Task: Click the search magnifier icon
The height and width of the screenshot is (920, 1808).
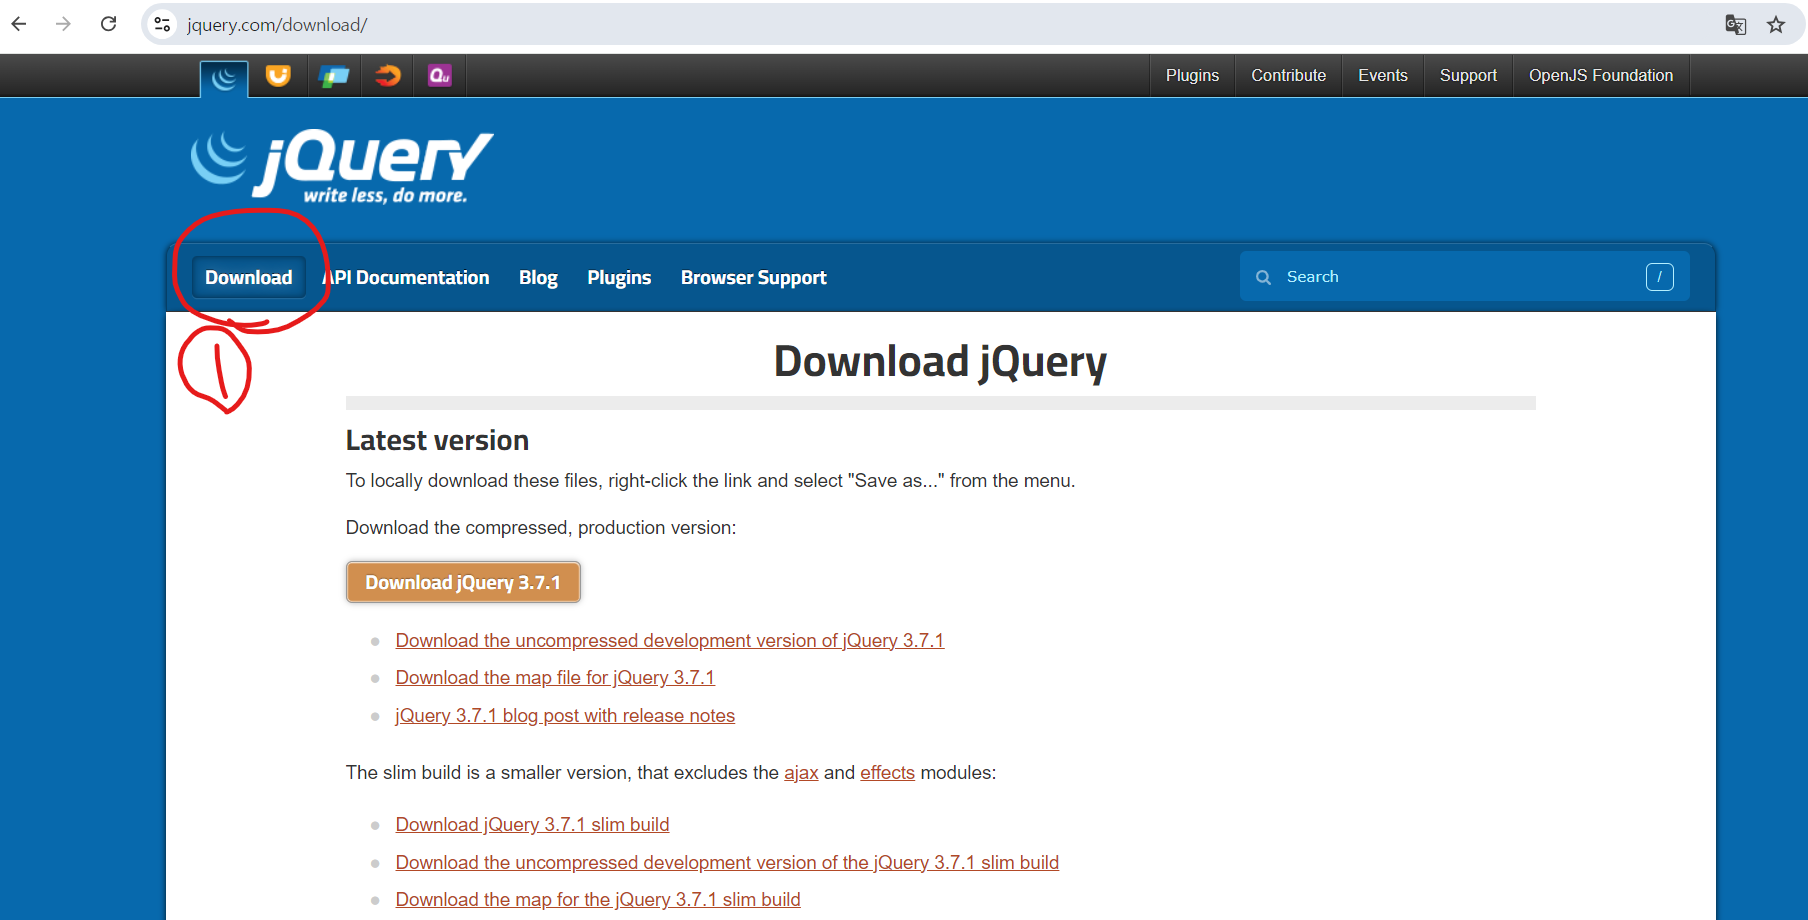Action: point(1264,277)
